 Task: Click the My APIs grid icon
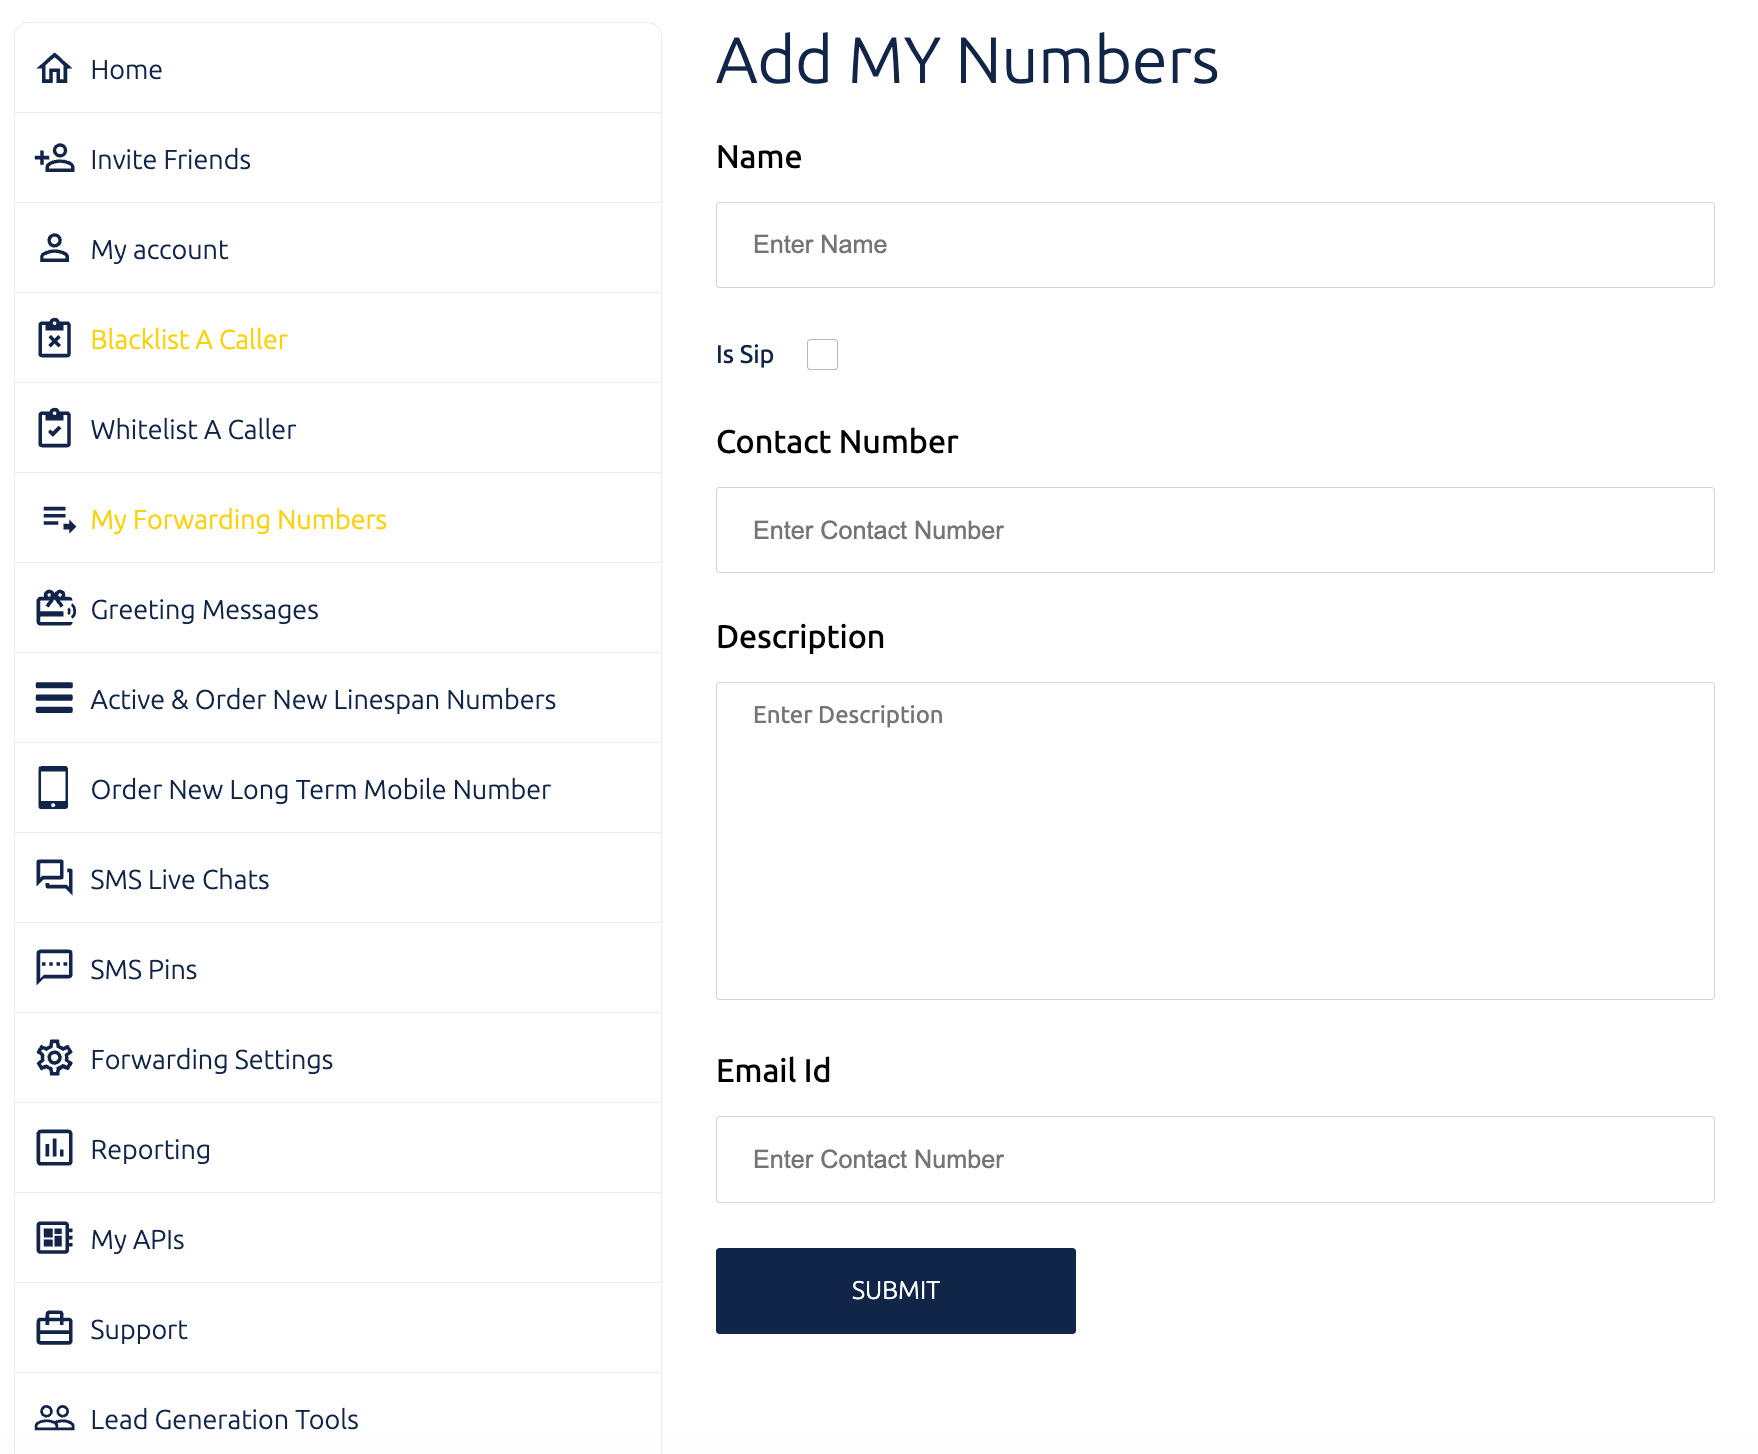pyautogui.click(x=54, y=1238)
